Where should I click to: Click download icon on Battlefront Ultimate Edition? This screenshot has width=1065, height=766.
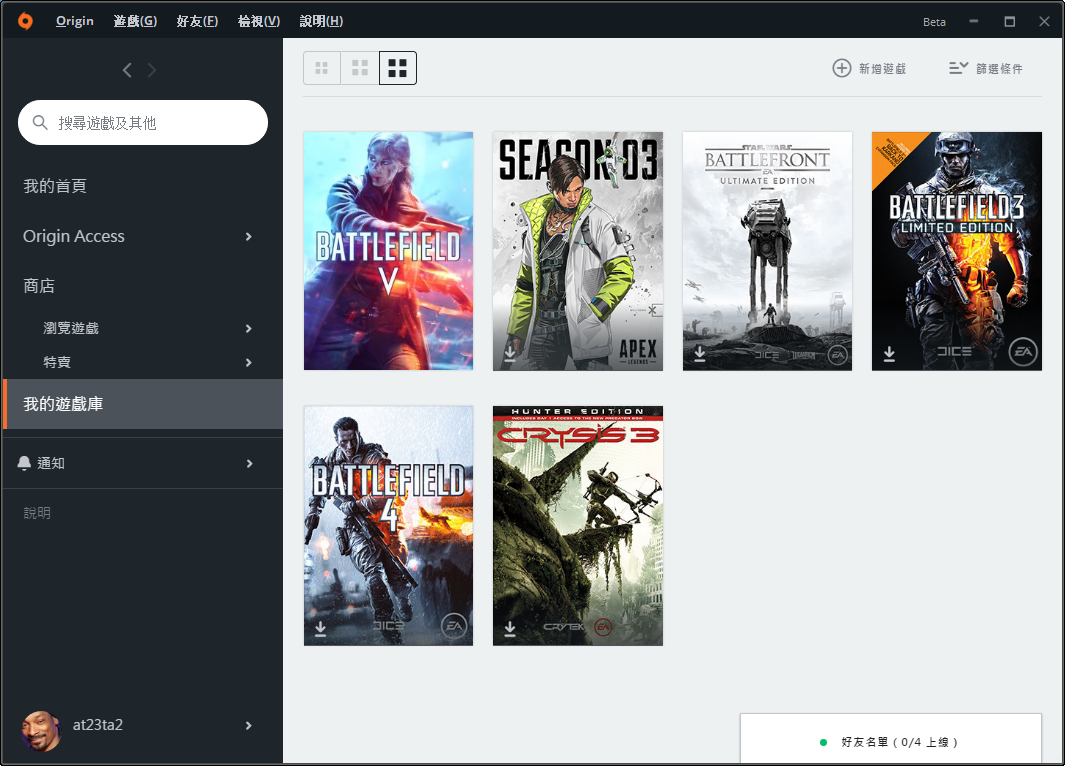[700, 354]
